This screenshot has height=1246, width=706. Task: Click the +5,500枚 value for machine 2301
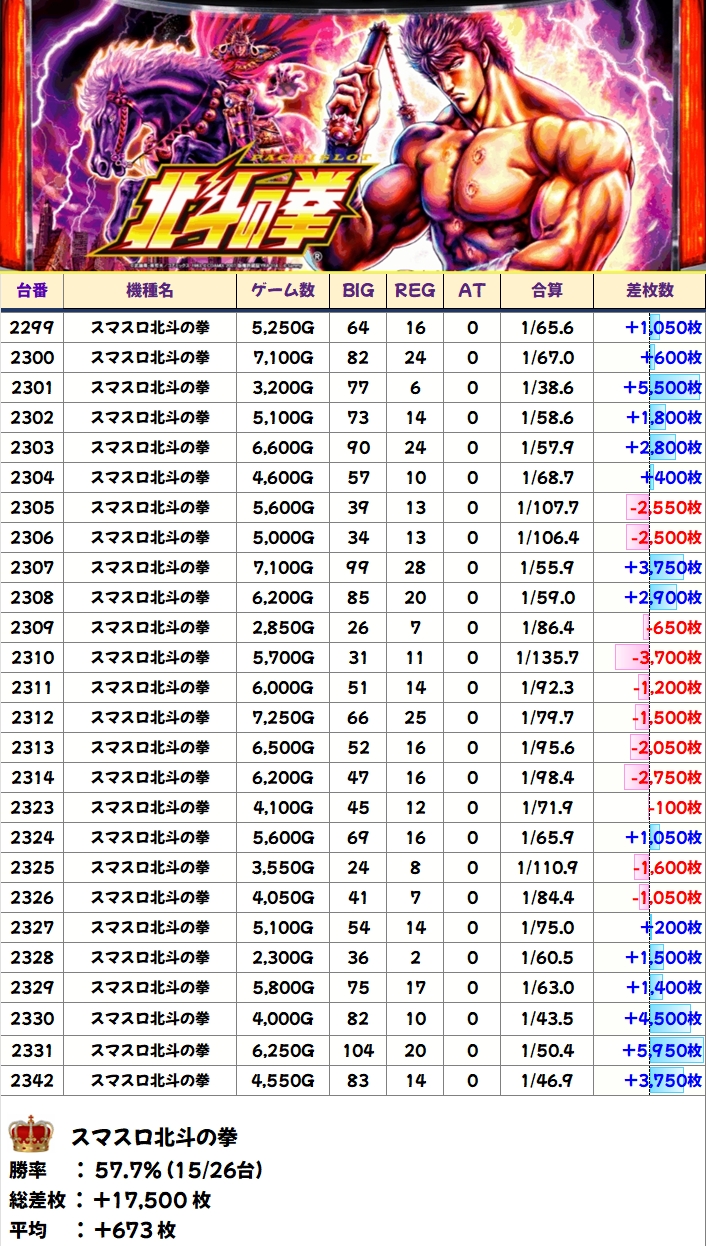[662, 388]
